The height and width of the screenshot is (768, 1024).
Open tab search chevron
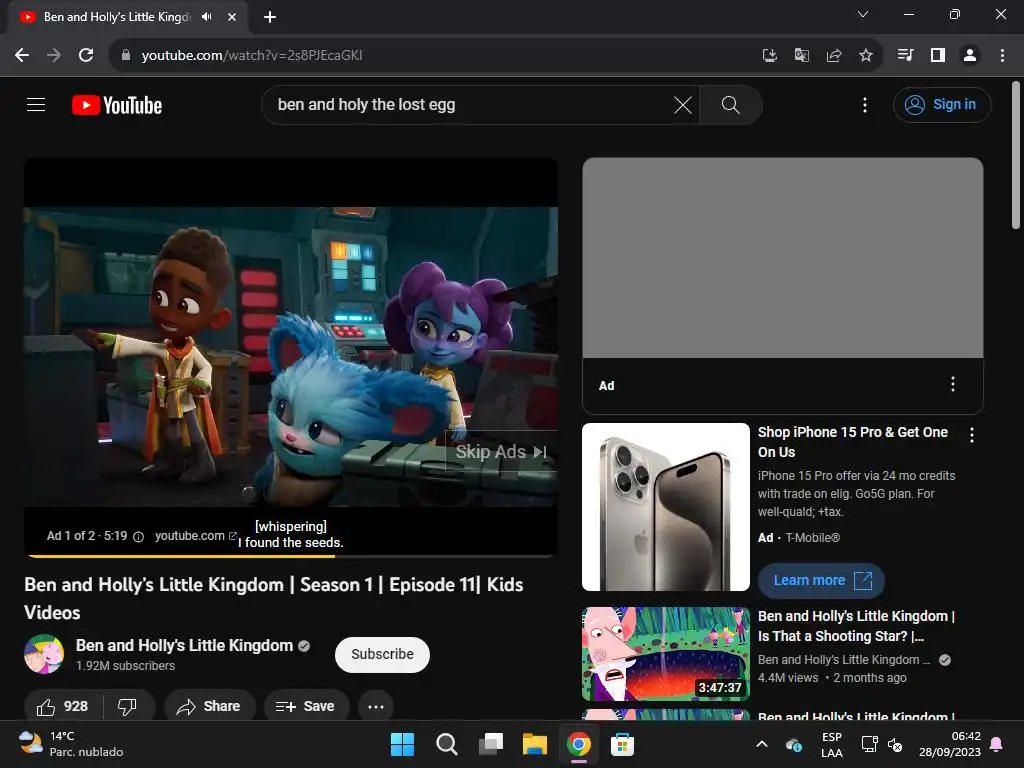863,14
